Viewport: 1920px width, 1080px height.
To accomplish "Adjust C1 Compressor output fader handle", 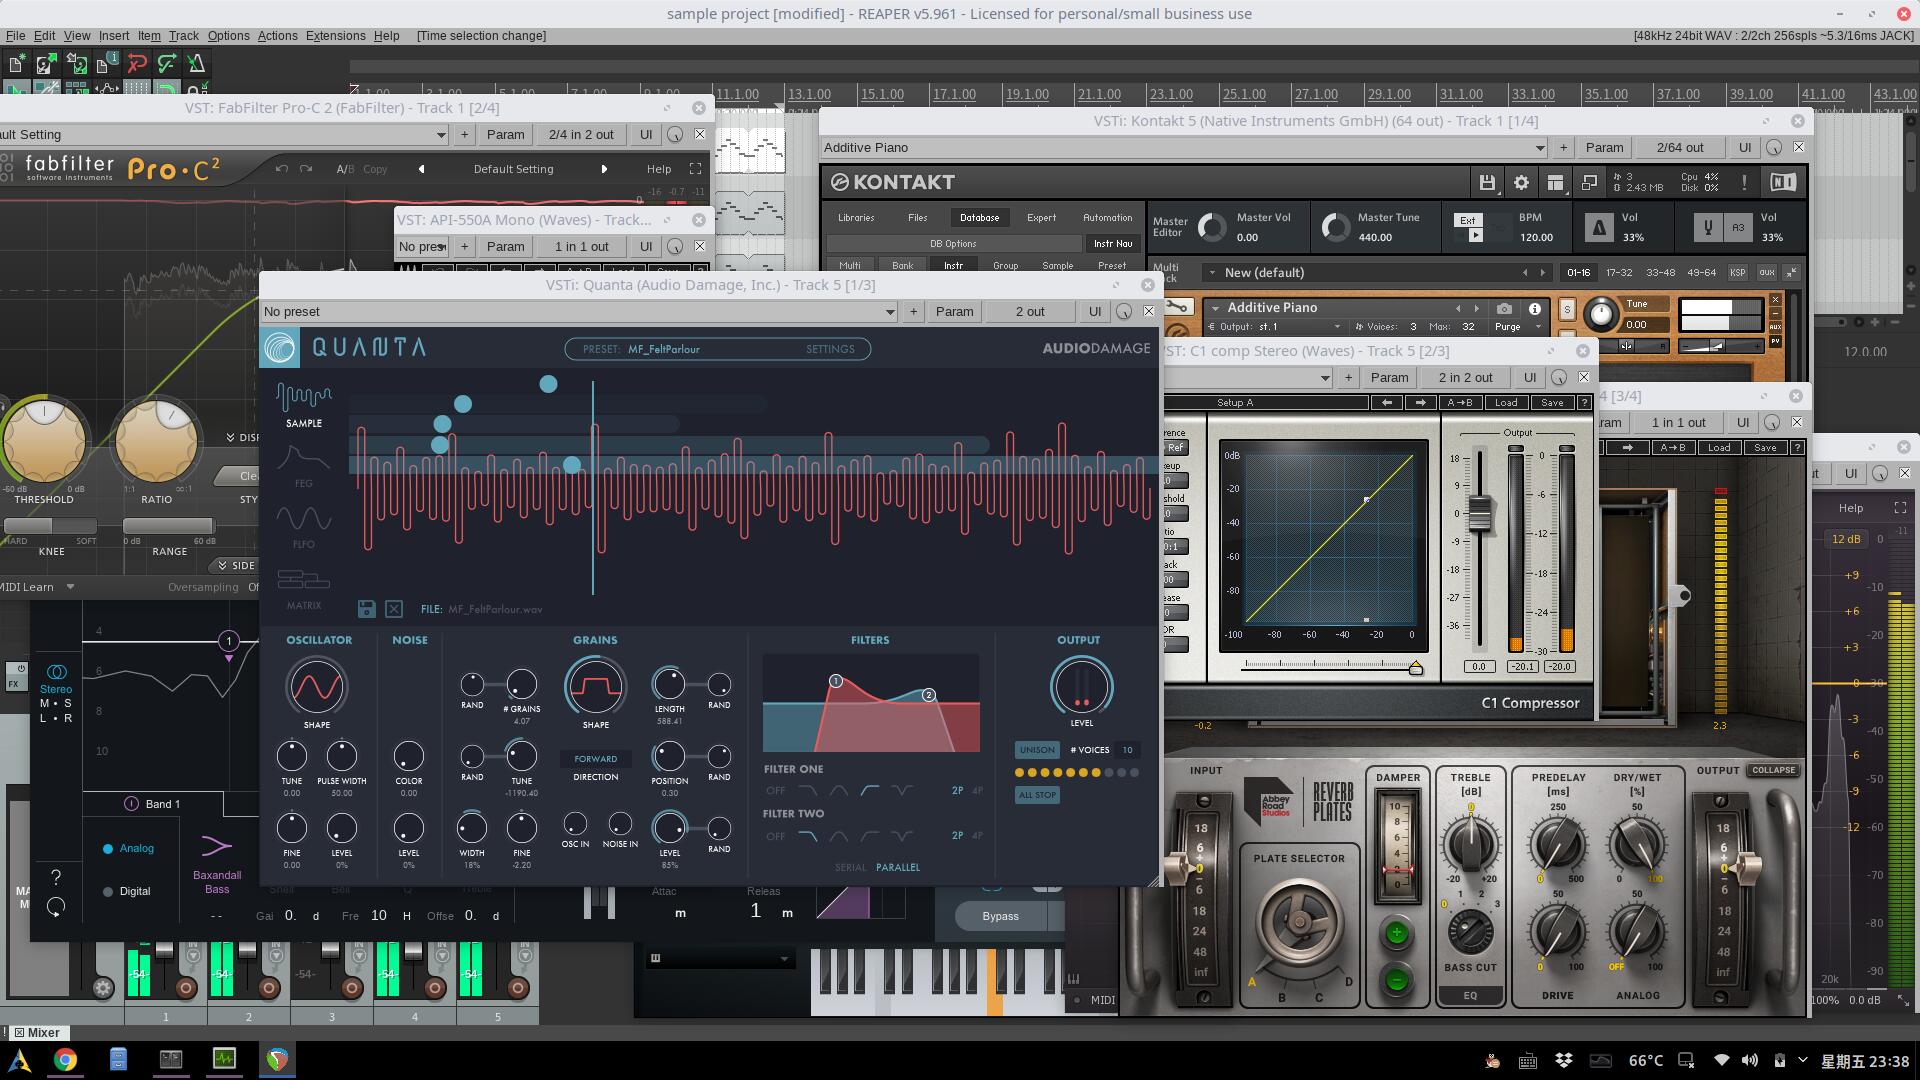I will pos(1479,514).
